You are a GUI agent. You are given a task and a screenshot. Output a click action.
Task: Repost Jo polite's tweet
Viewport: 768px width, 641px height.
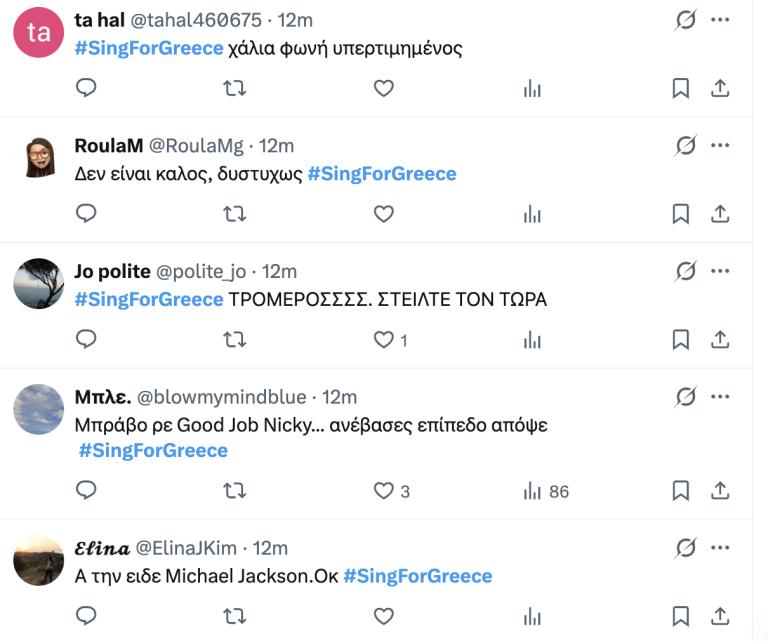(234, 340)
